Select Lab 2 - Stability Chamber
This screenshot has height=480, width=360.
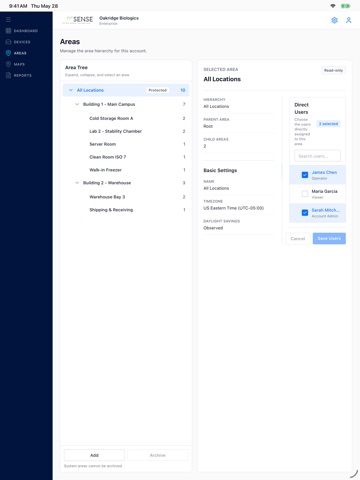click(115, 131)
